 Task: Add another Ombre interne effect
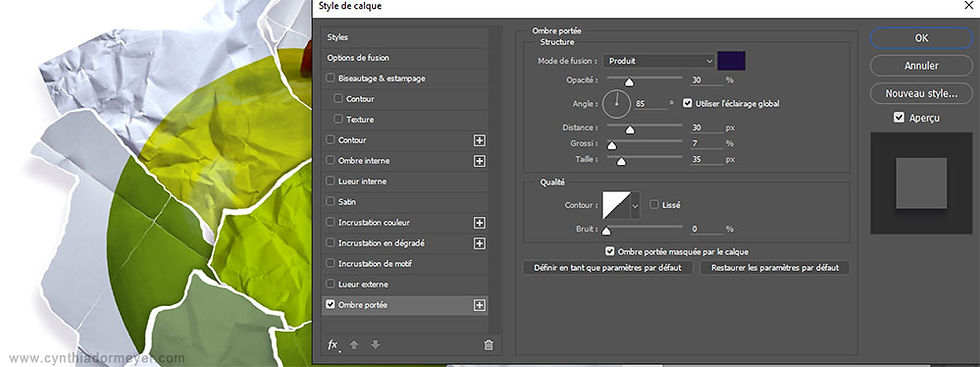479,161
